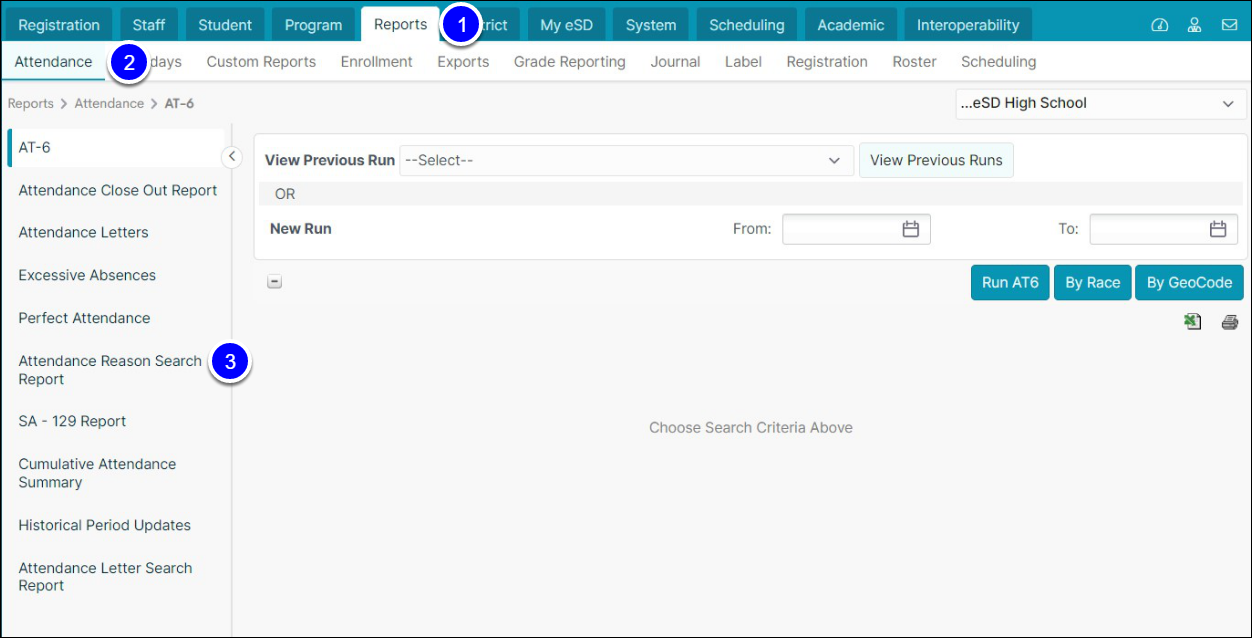Screen dimensions: 1252x638
Task: Open calendar picker for From date
Action: 910,229
